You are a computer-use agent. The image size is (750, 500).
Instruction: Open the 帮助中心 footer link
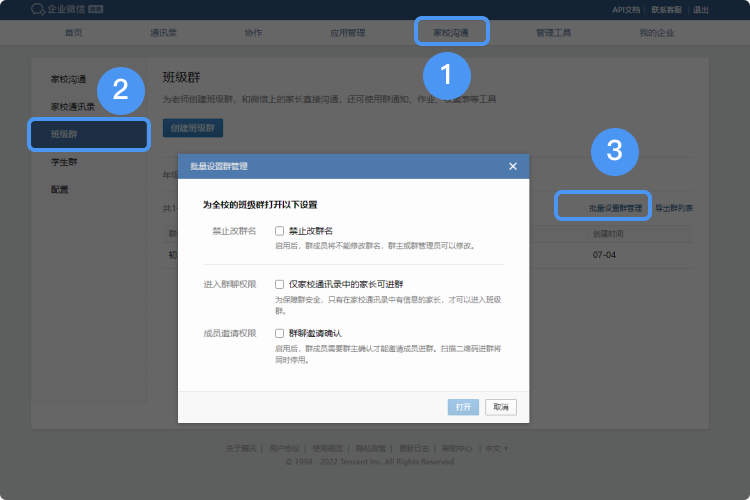point(457,448)
